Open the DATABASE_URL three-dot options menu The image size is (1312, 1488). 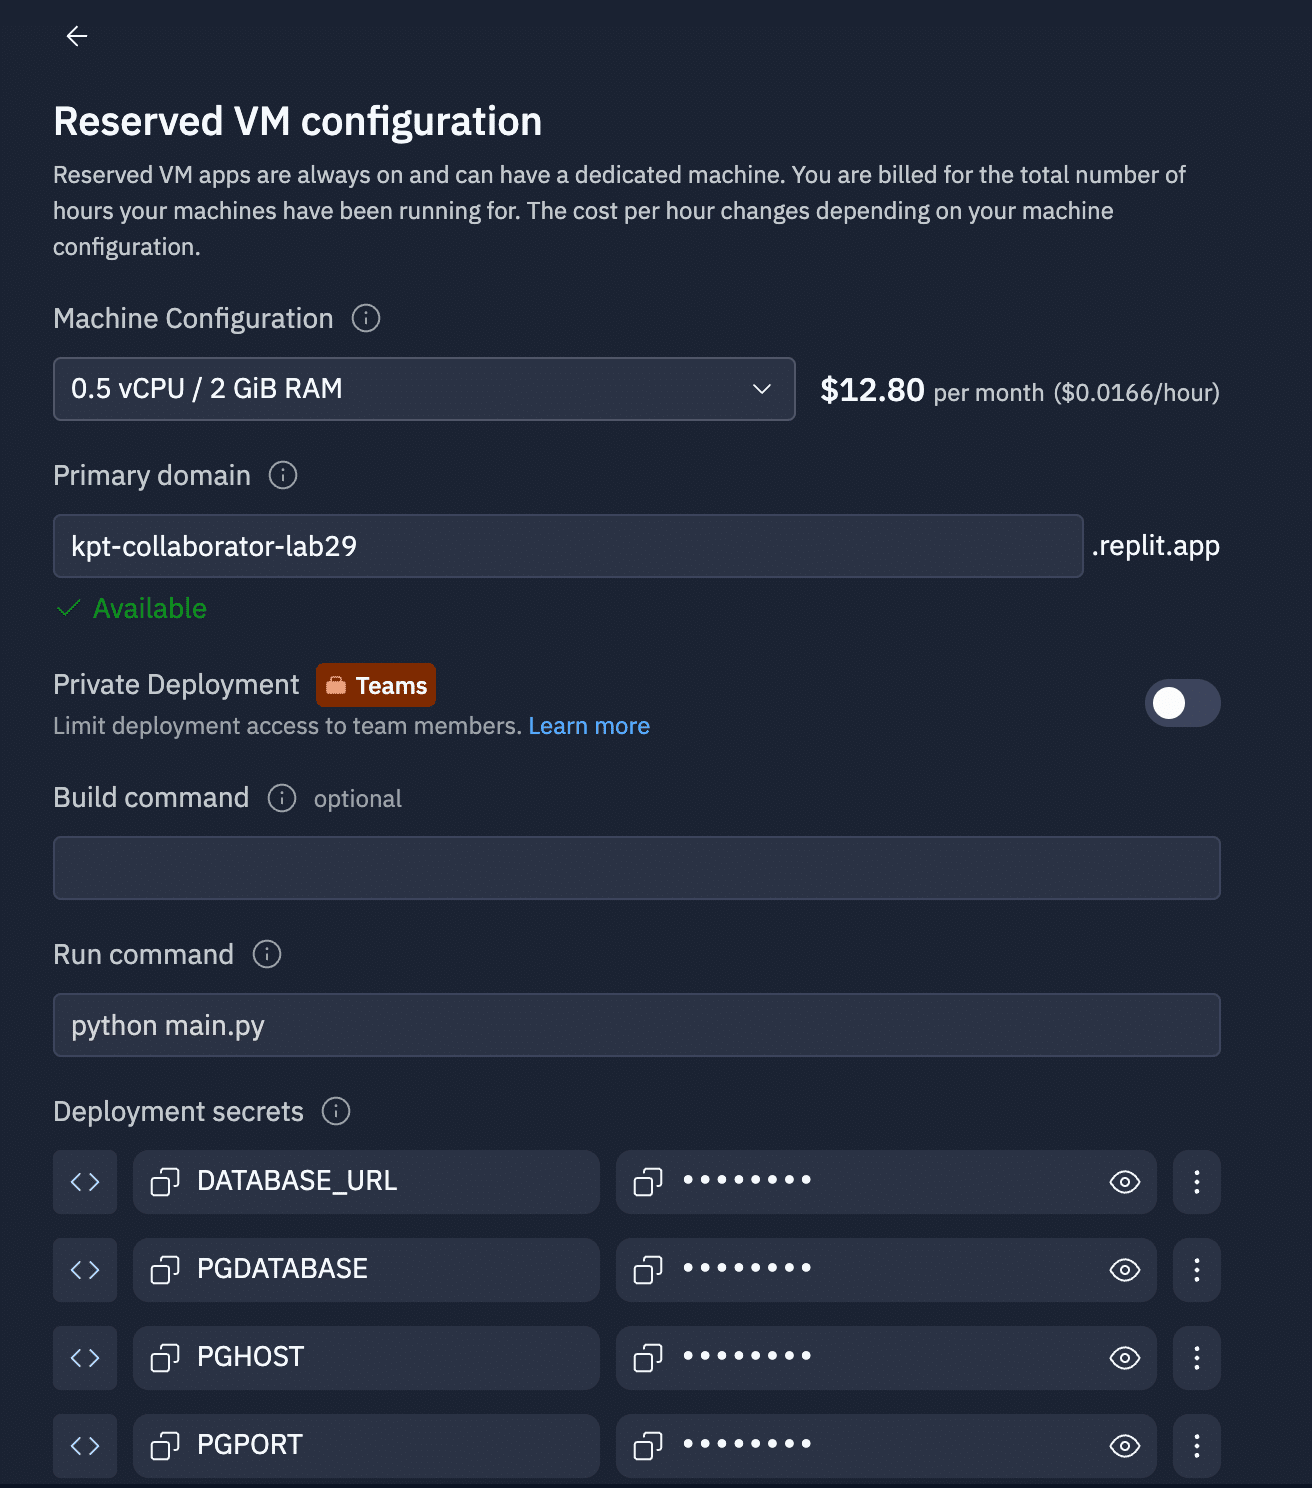(x=1196, y=1182)
